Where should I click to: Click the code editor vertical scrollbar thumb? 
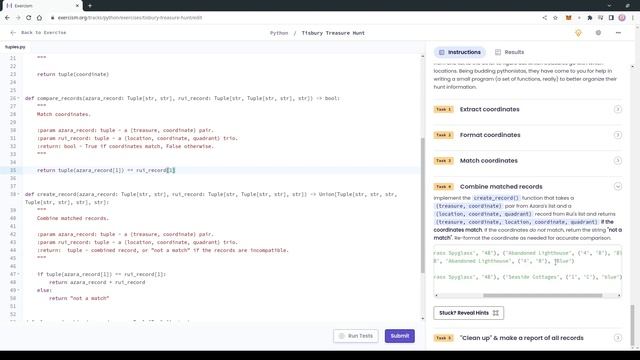pyautogui.click(x=422, y=206)
